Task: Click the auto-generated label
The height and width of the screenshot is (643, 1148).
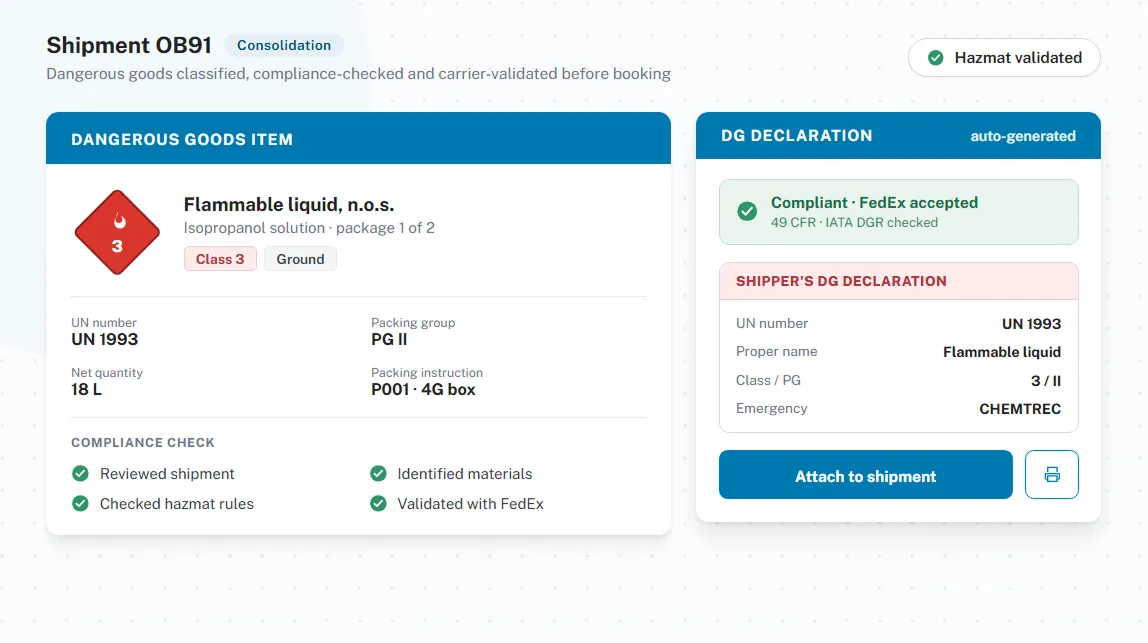Action: [1023, 136]
